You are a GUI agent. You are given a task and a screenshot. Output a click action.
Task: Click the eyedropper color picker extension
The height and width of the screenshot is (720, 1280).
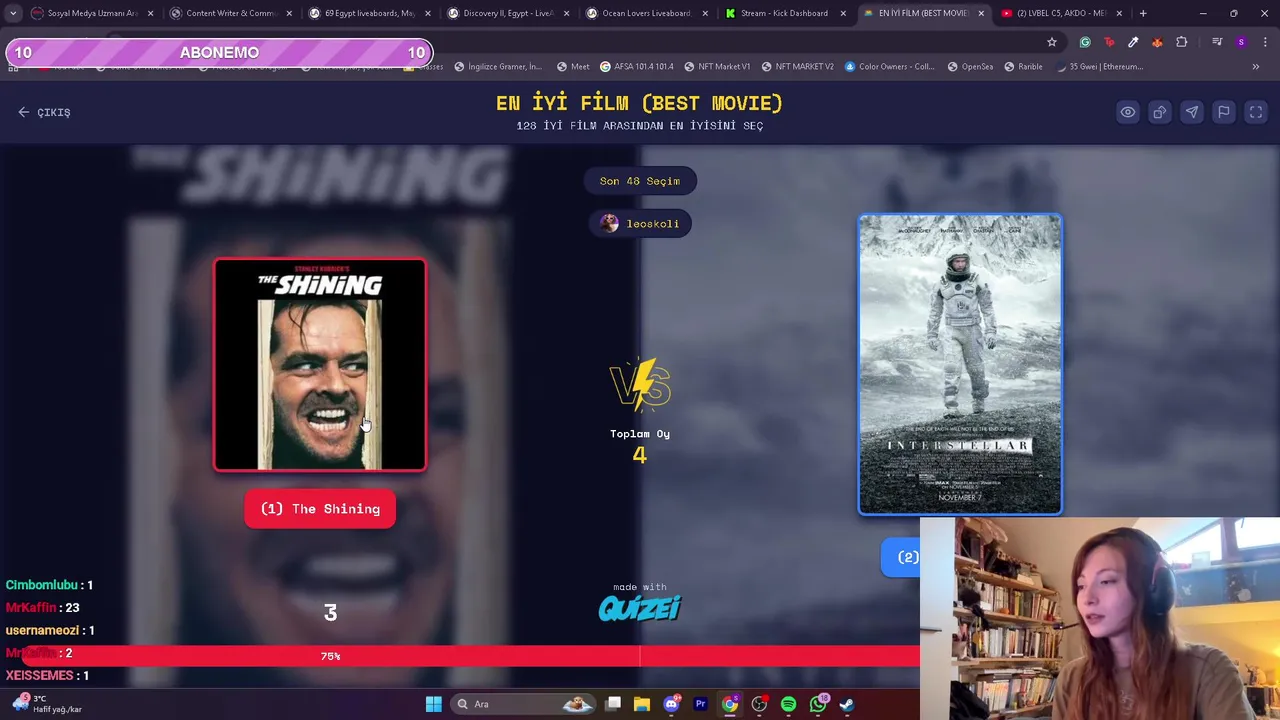click(x=1133, y=42)
